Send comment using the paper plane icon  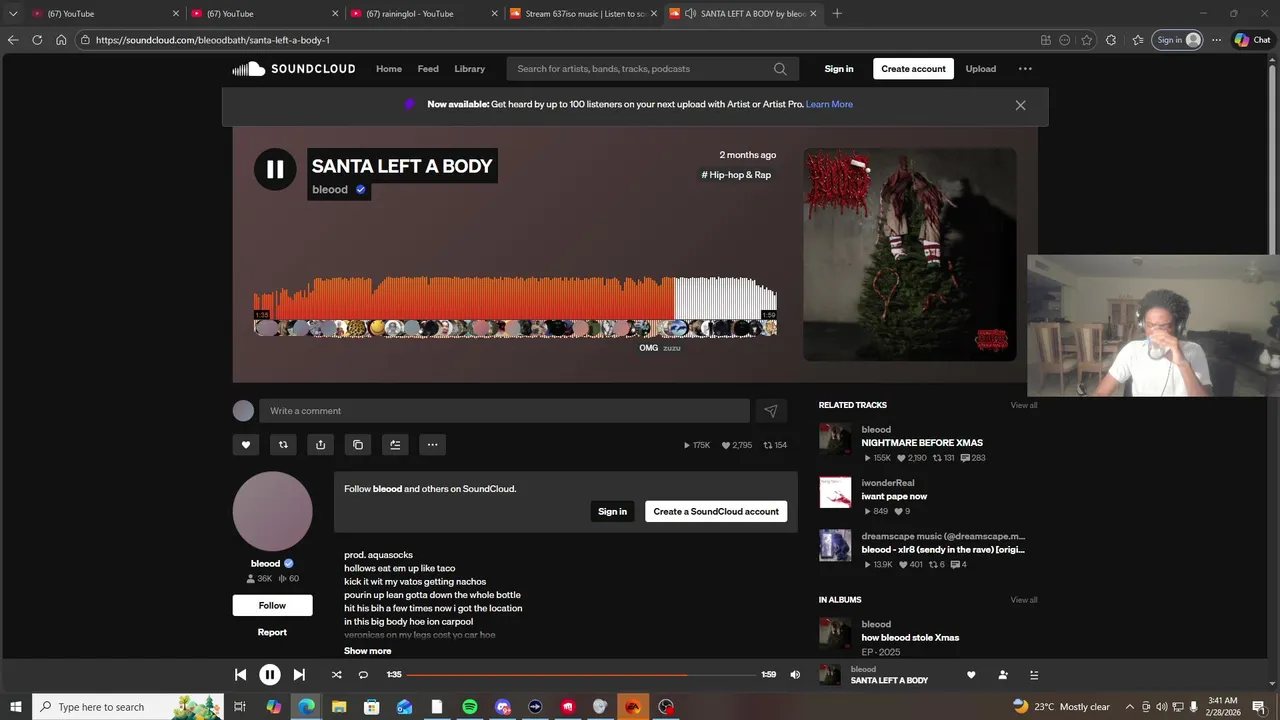(771, 411)
